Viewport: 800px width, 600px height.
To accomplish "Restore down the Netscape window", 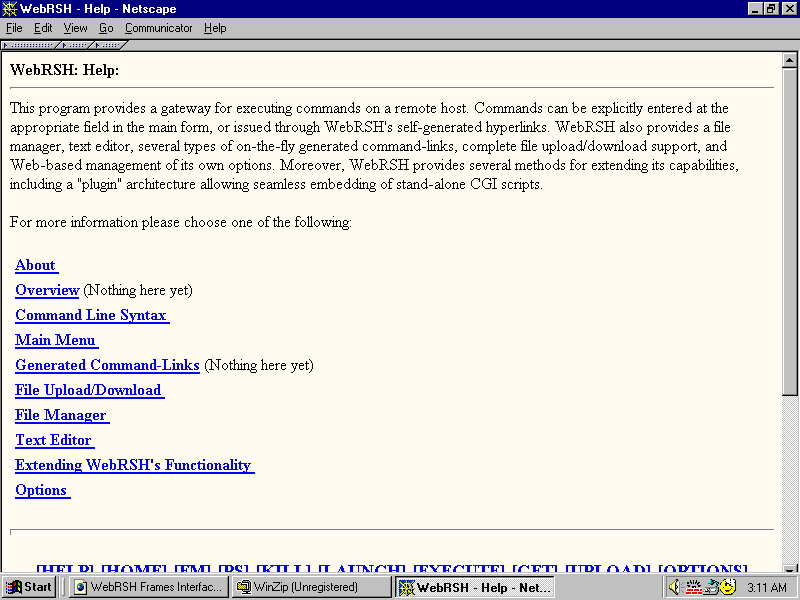I will [771, 9].
